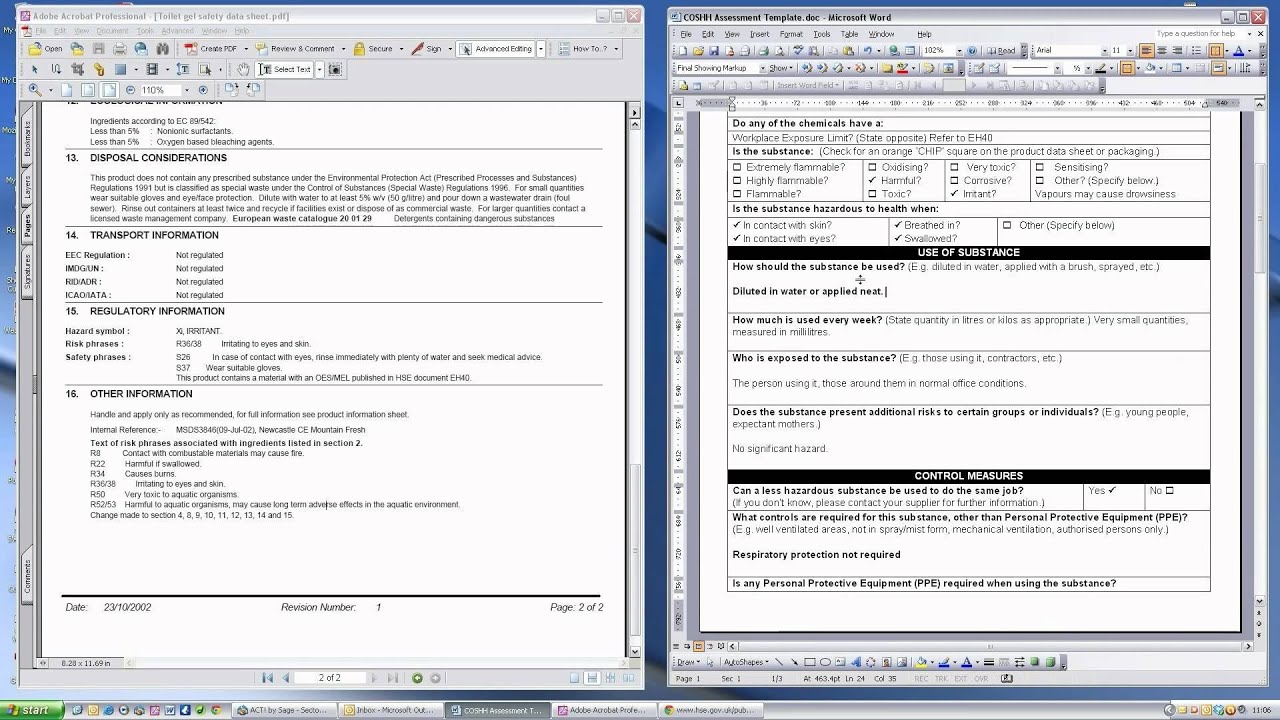Click the 110% zoom level field

160,89
